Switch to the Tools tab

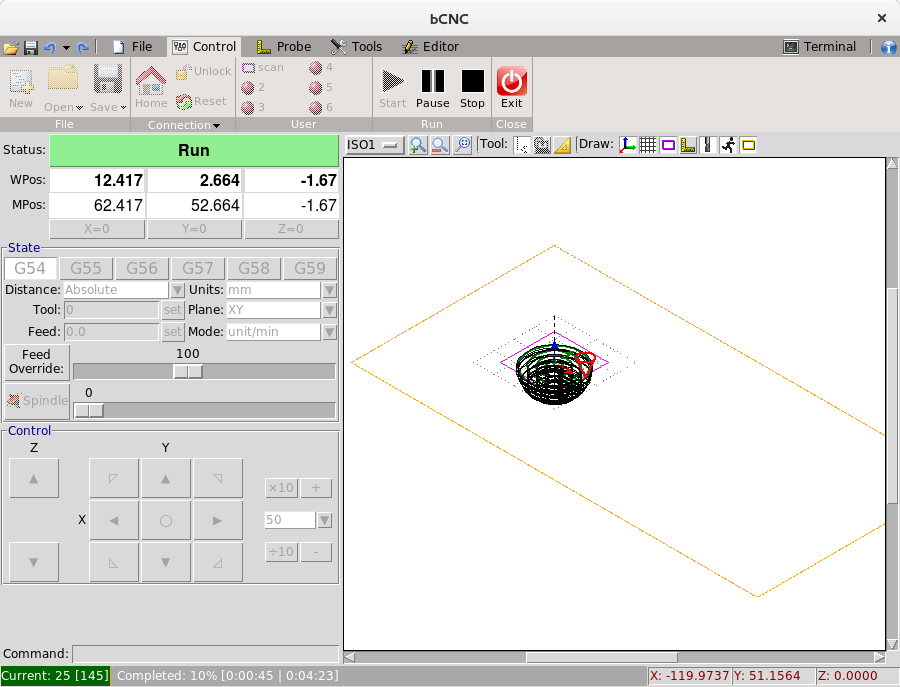356,47
